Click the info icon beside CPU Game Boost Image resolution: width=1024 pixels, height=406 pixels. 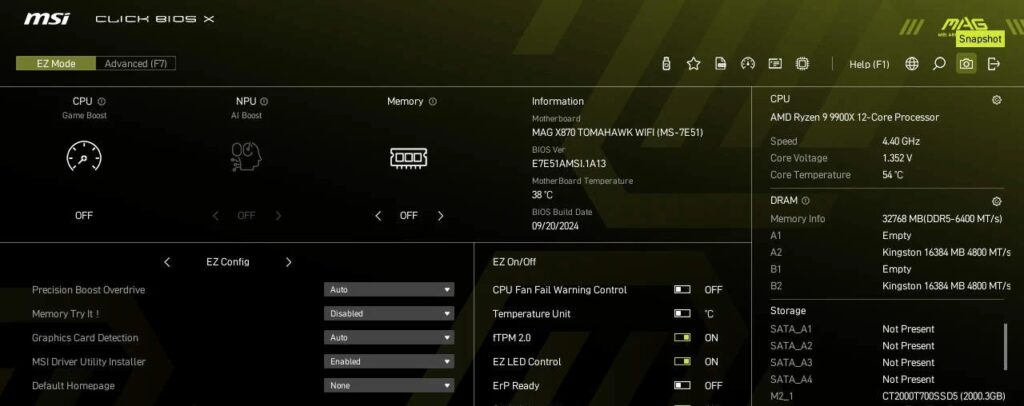click(x=102, y=101)
